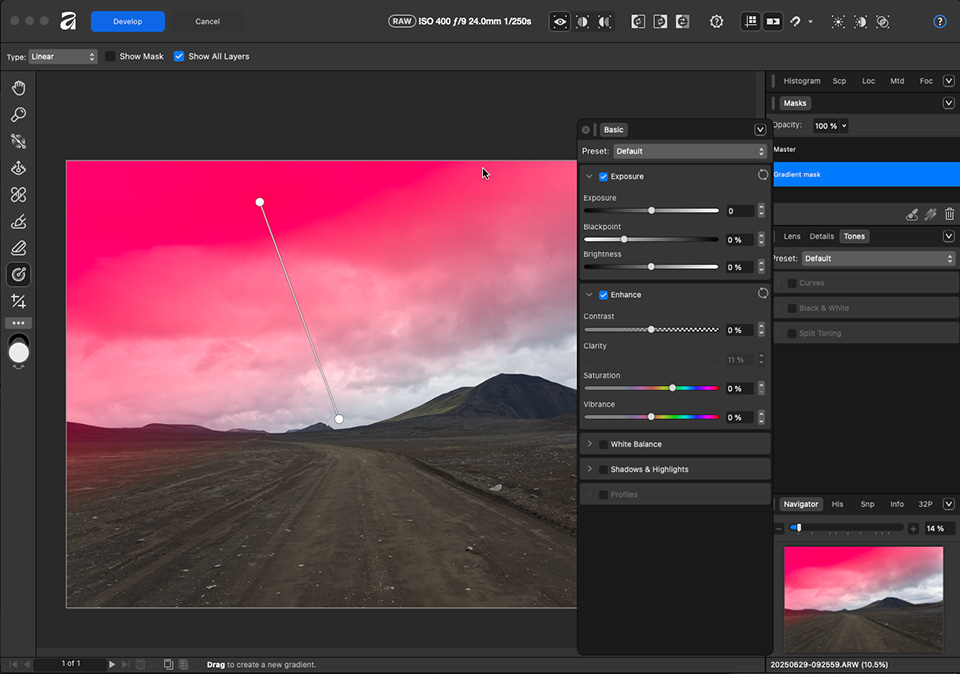Select the Overlay Erase tool
The height and width of the screenshot is (674, 960).
pyautogui.click(x=18, y=248)
